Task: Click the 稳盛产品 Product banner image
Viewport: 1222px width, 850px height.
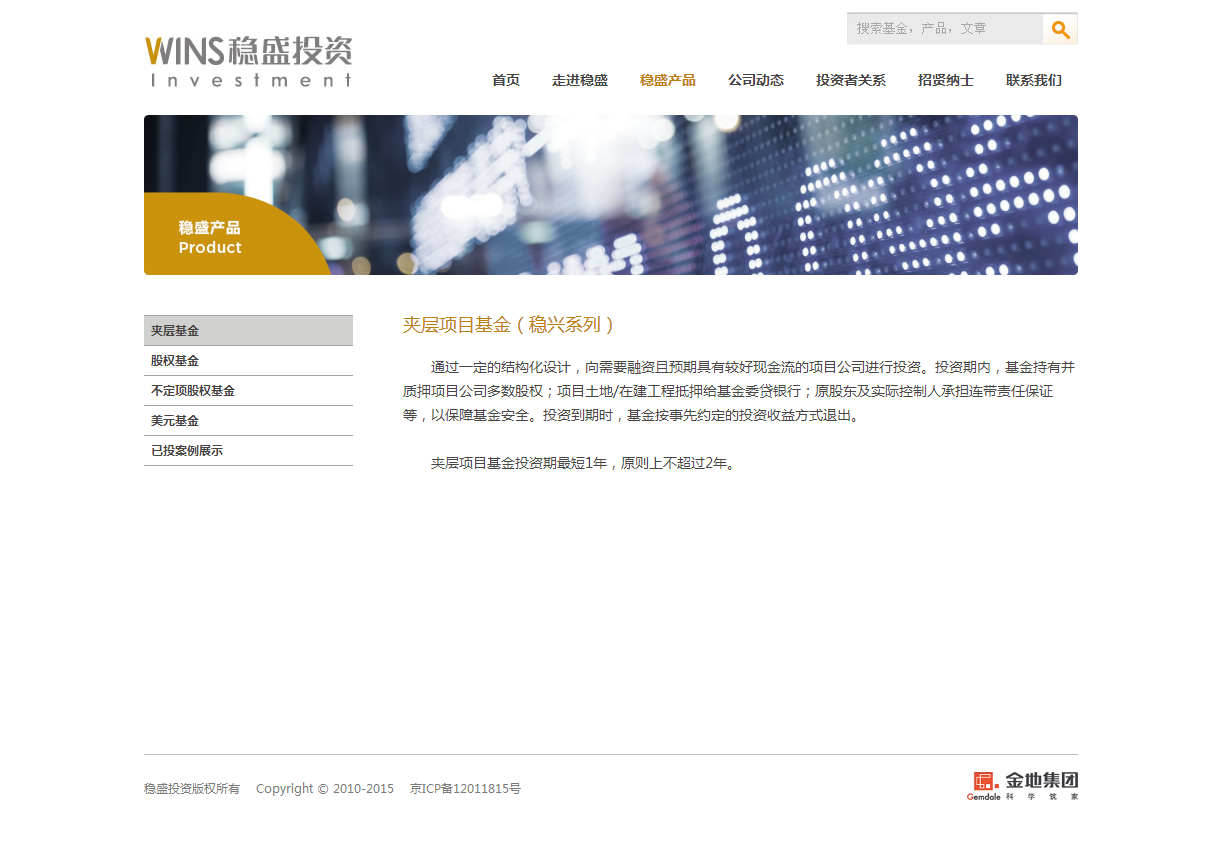Action: 611,195
